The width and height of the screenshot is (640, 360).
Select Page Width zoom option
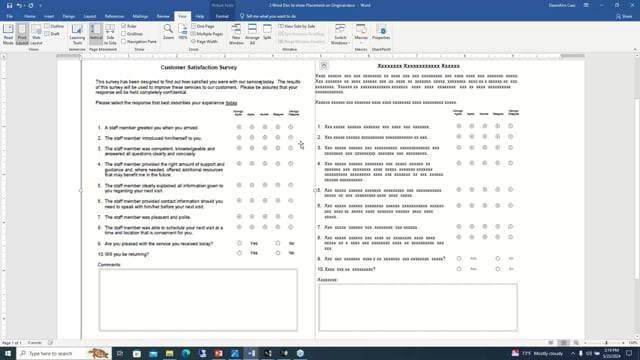click(x=204, y=42)
